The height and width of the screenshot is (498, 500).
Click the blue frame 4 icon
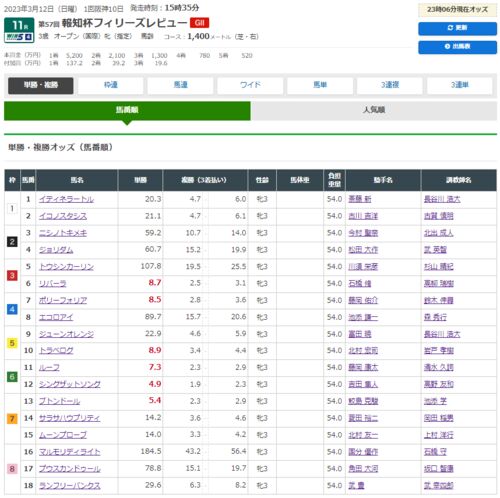pyautogui.click(x=12, y=309)
